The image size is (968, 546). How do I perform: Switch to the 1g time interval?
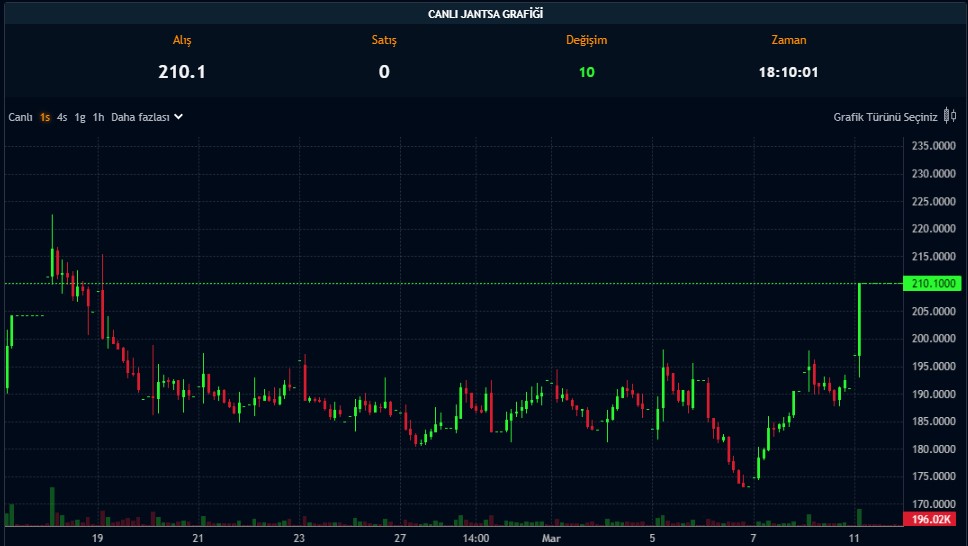pos(80,117)
